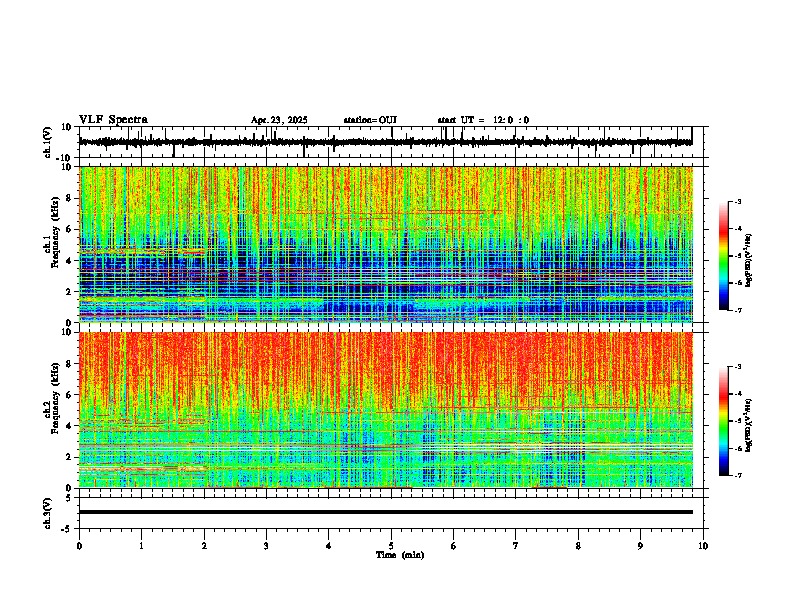Screen dimensions: 792x612
Task: Click the "ch.3(V)" axis label
Action: pos(48,513)
